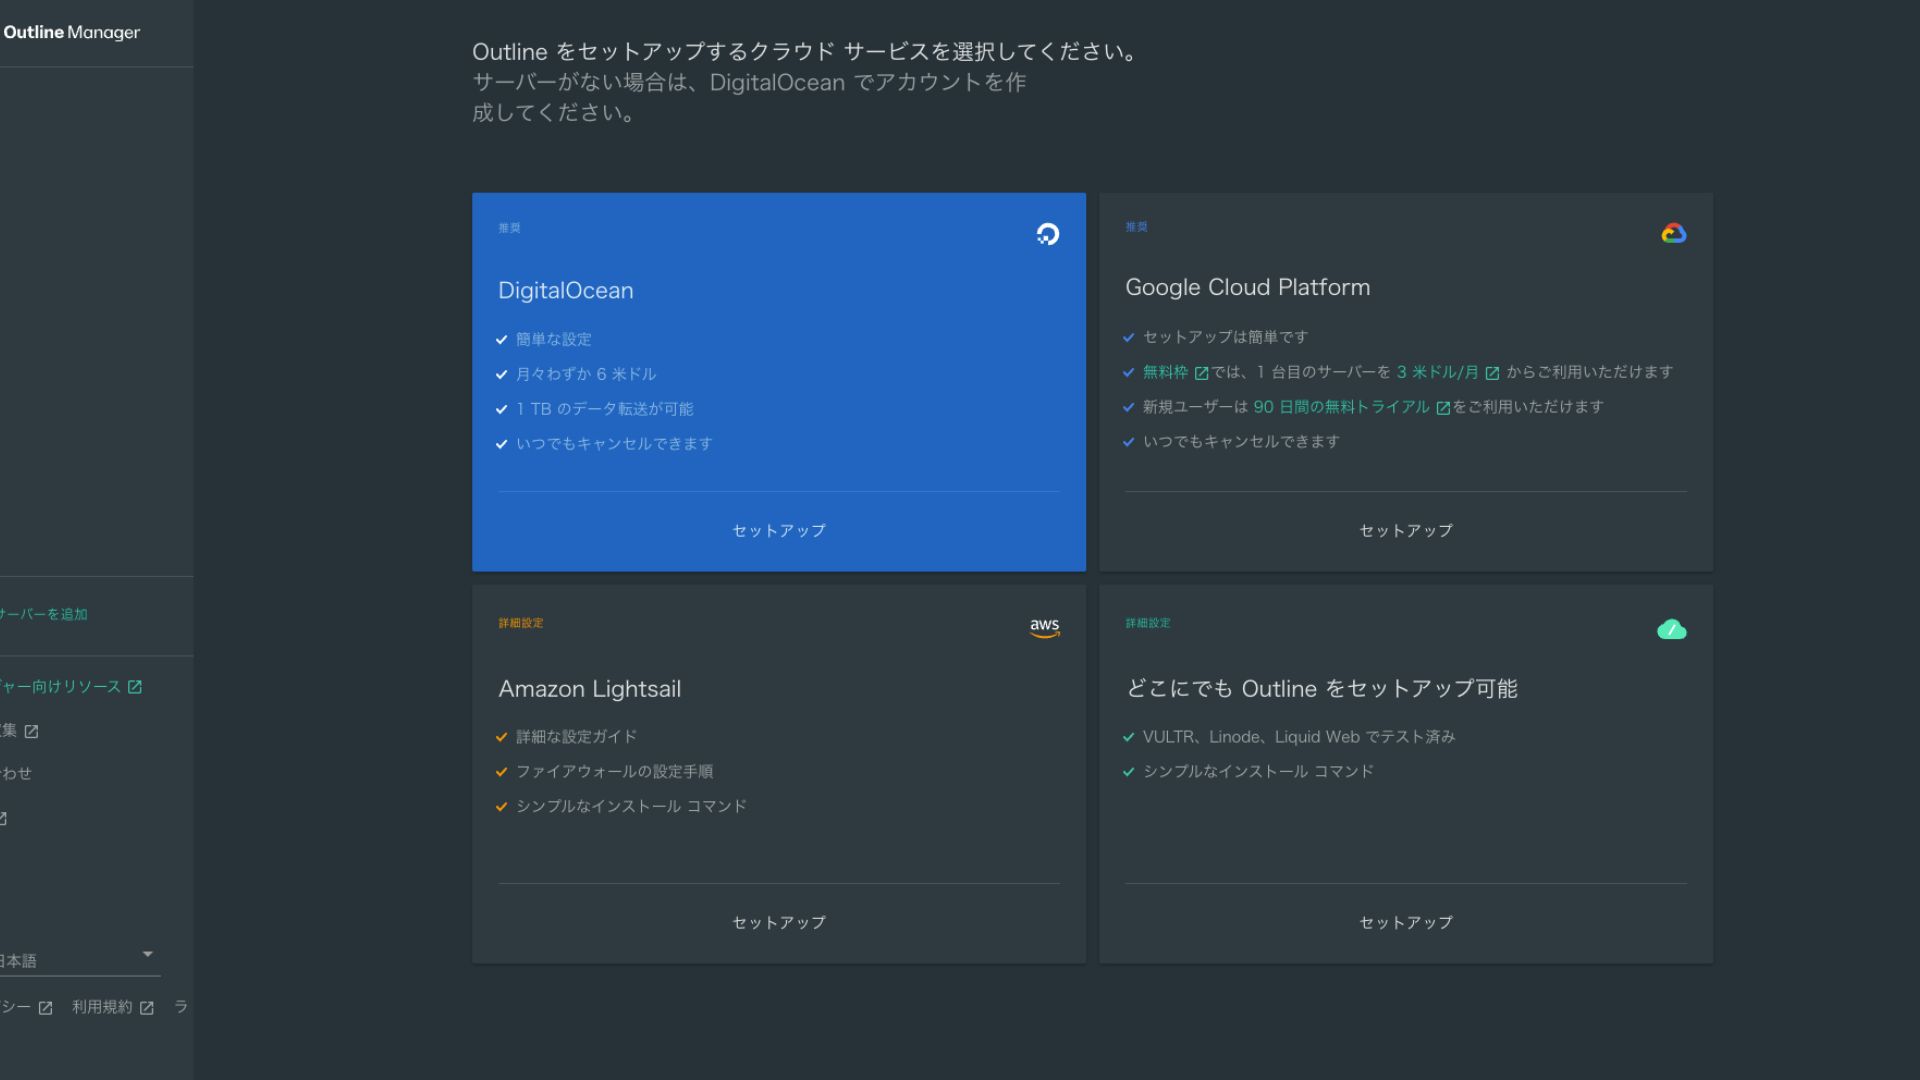The image size is (1920, 1080).
Task: Click 簡単な設定 feature line
Action: click(554, 340)
